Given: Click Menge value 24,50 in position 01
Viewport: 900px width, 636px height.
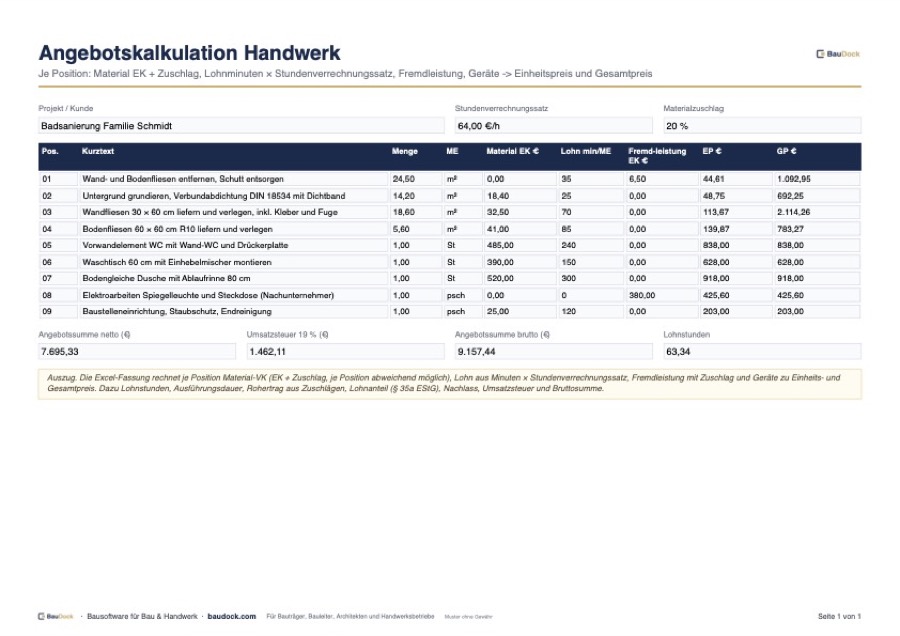Looking at the screenshot, I should click(x=416, y=179).
